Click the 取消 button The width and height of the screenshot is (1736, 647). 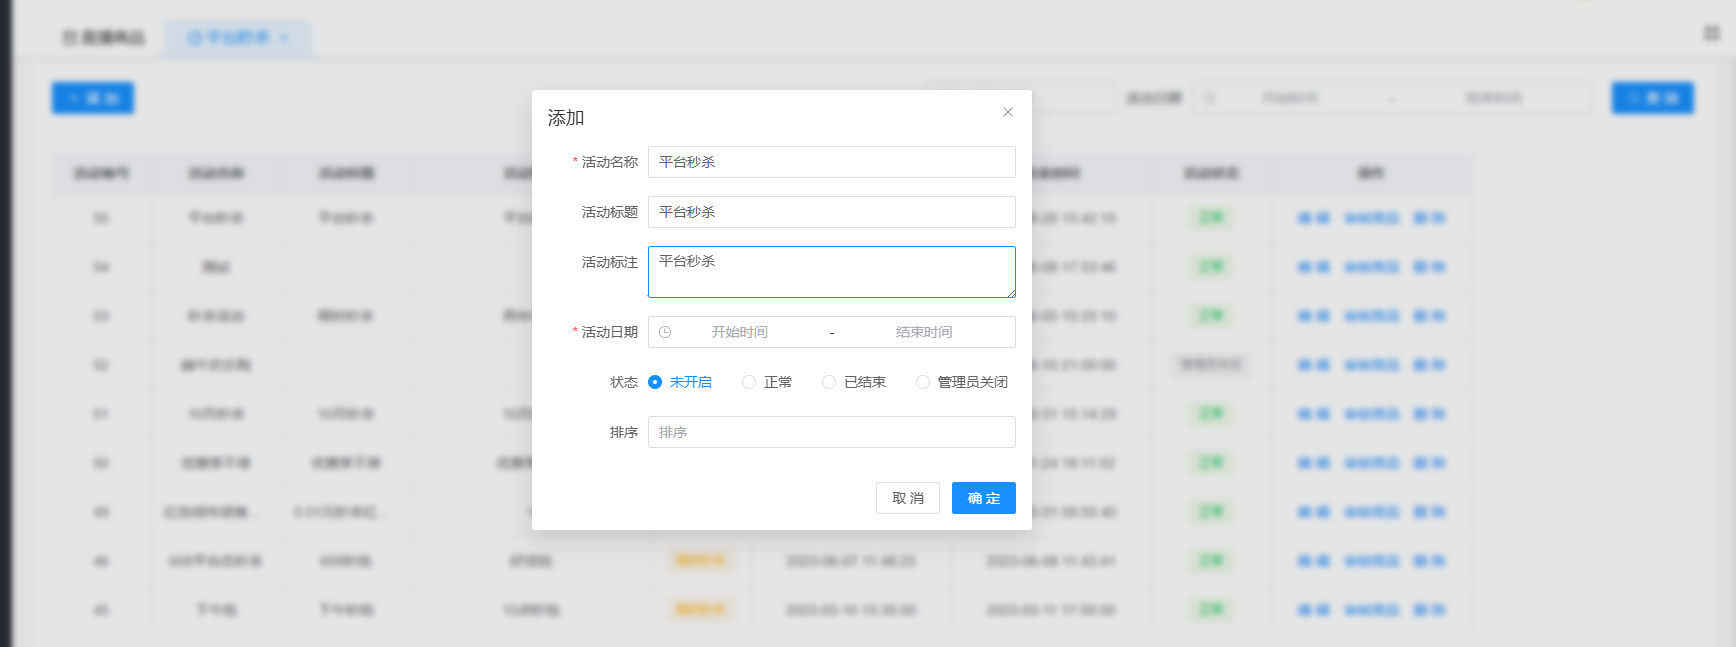[x=907, y=498]
